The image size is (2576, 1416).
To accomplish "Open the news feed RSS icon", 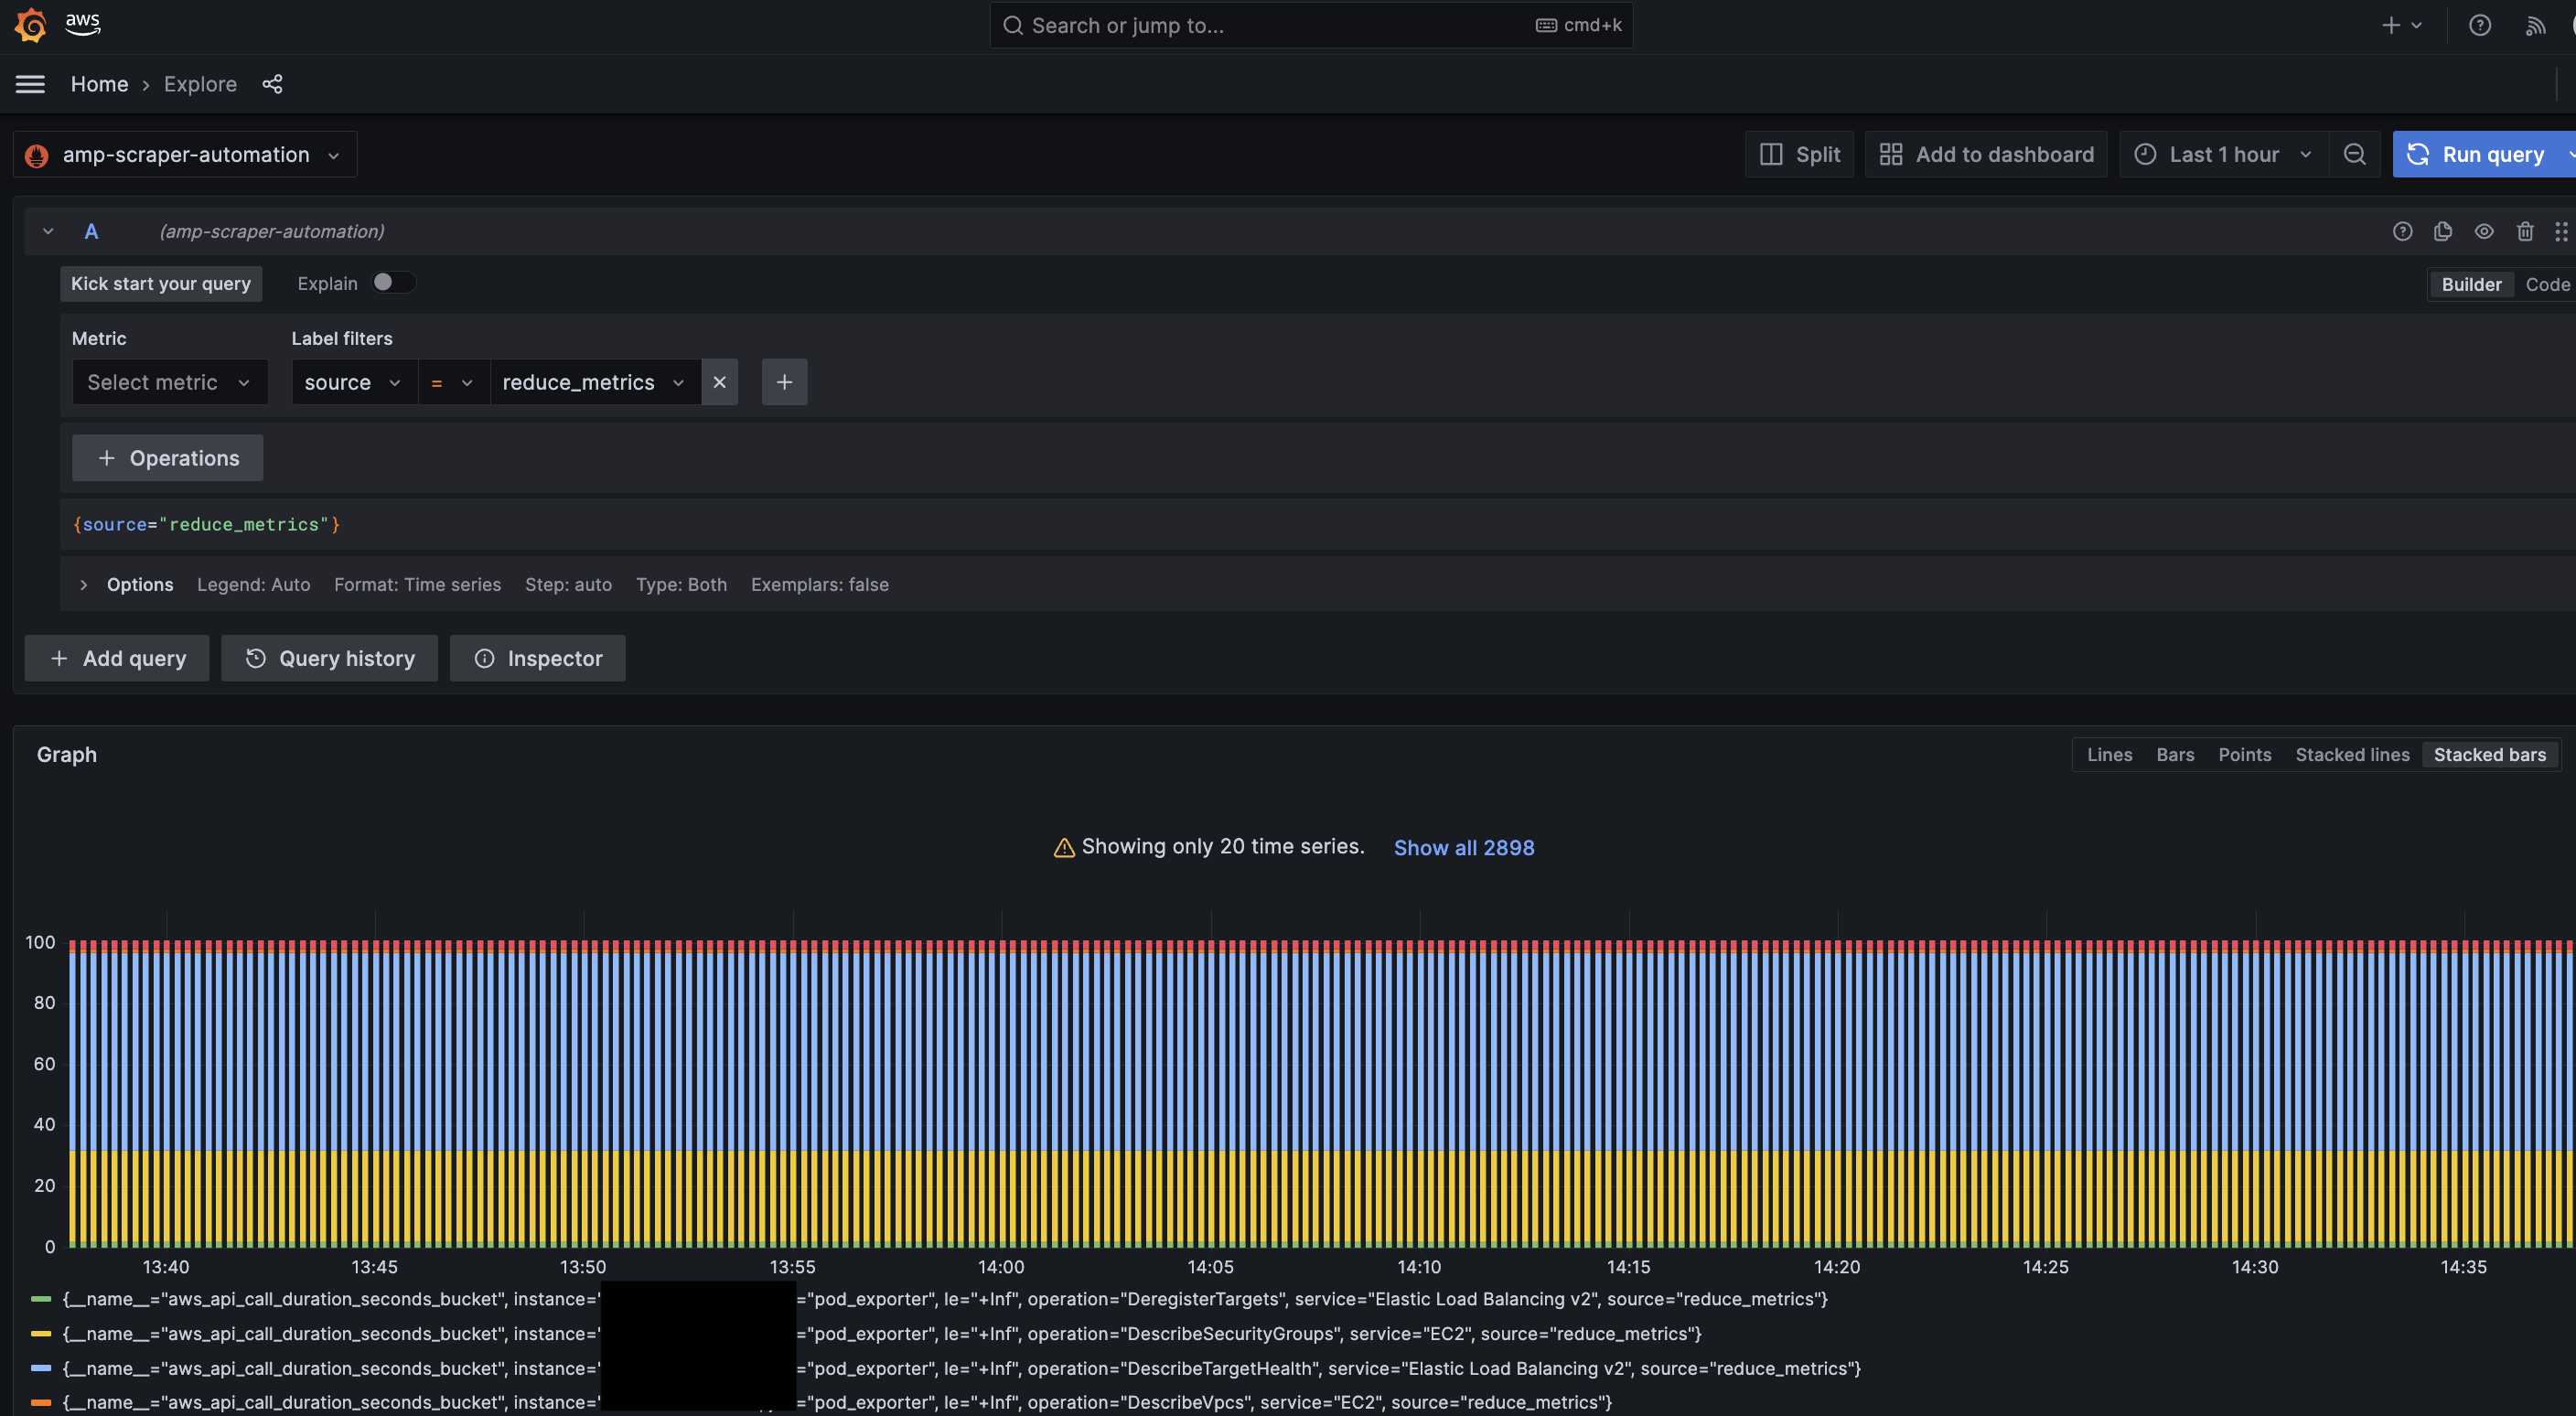I will 2534,25.
